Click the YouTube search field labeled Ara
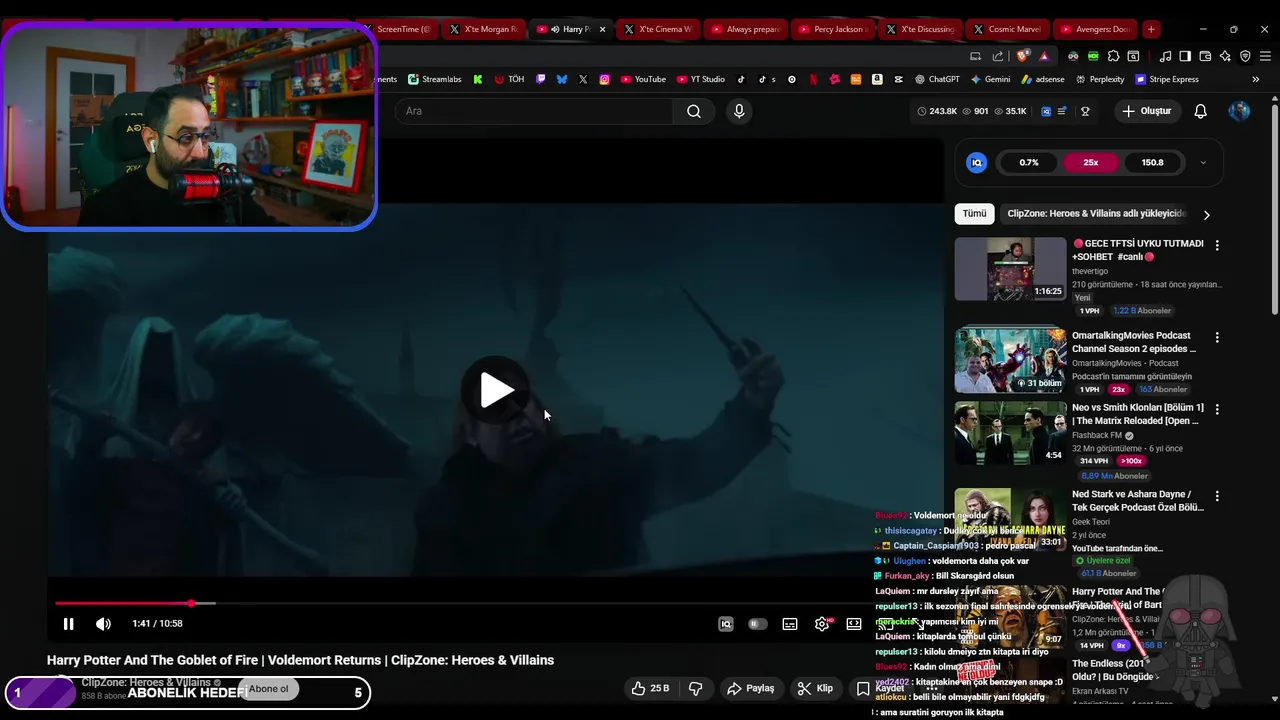The width and height of the screenshot is (1280, 720). [x=535, y=111]
